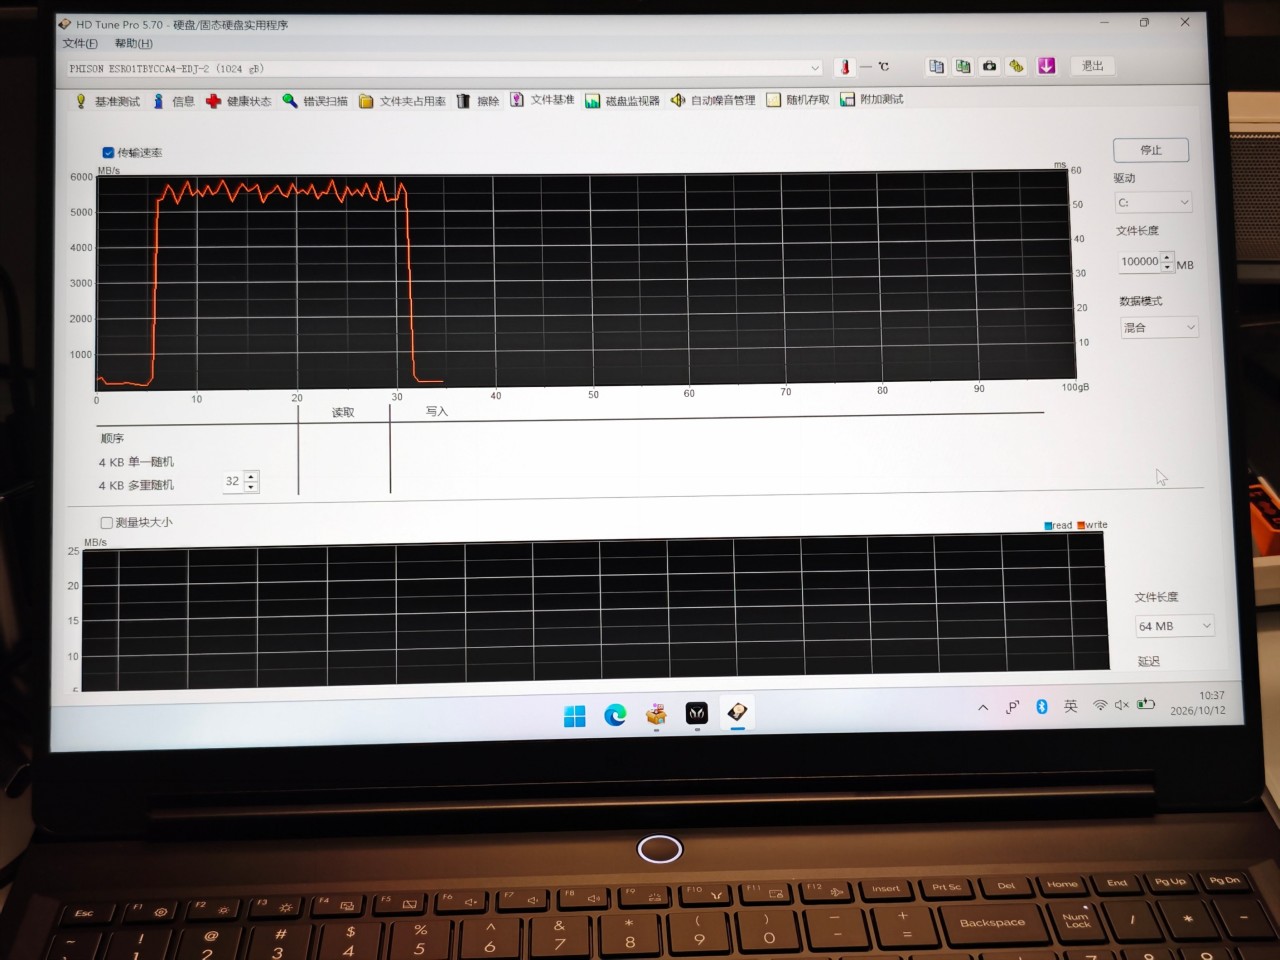Click the Wi-Fi network tray icon

tap(1100, 705)
